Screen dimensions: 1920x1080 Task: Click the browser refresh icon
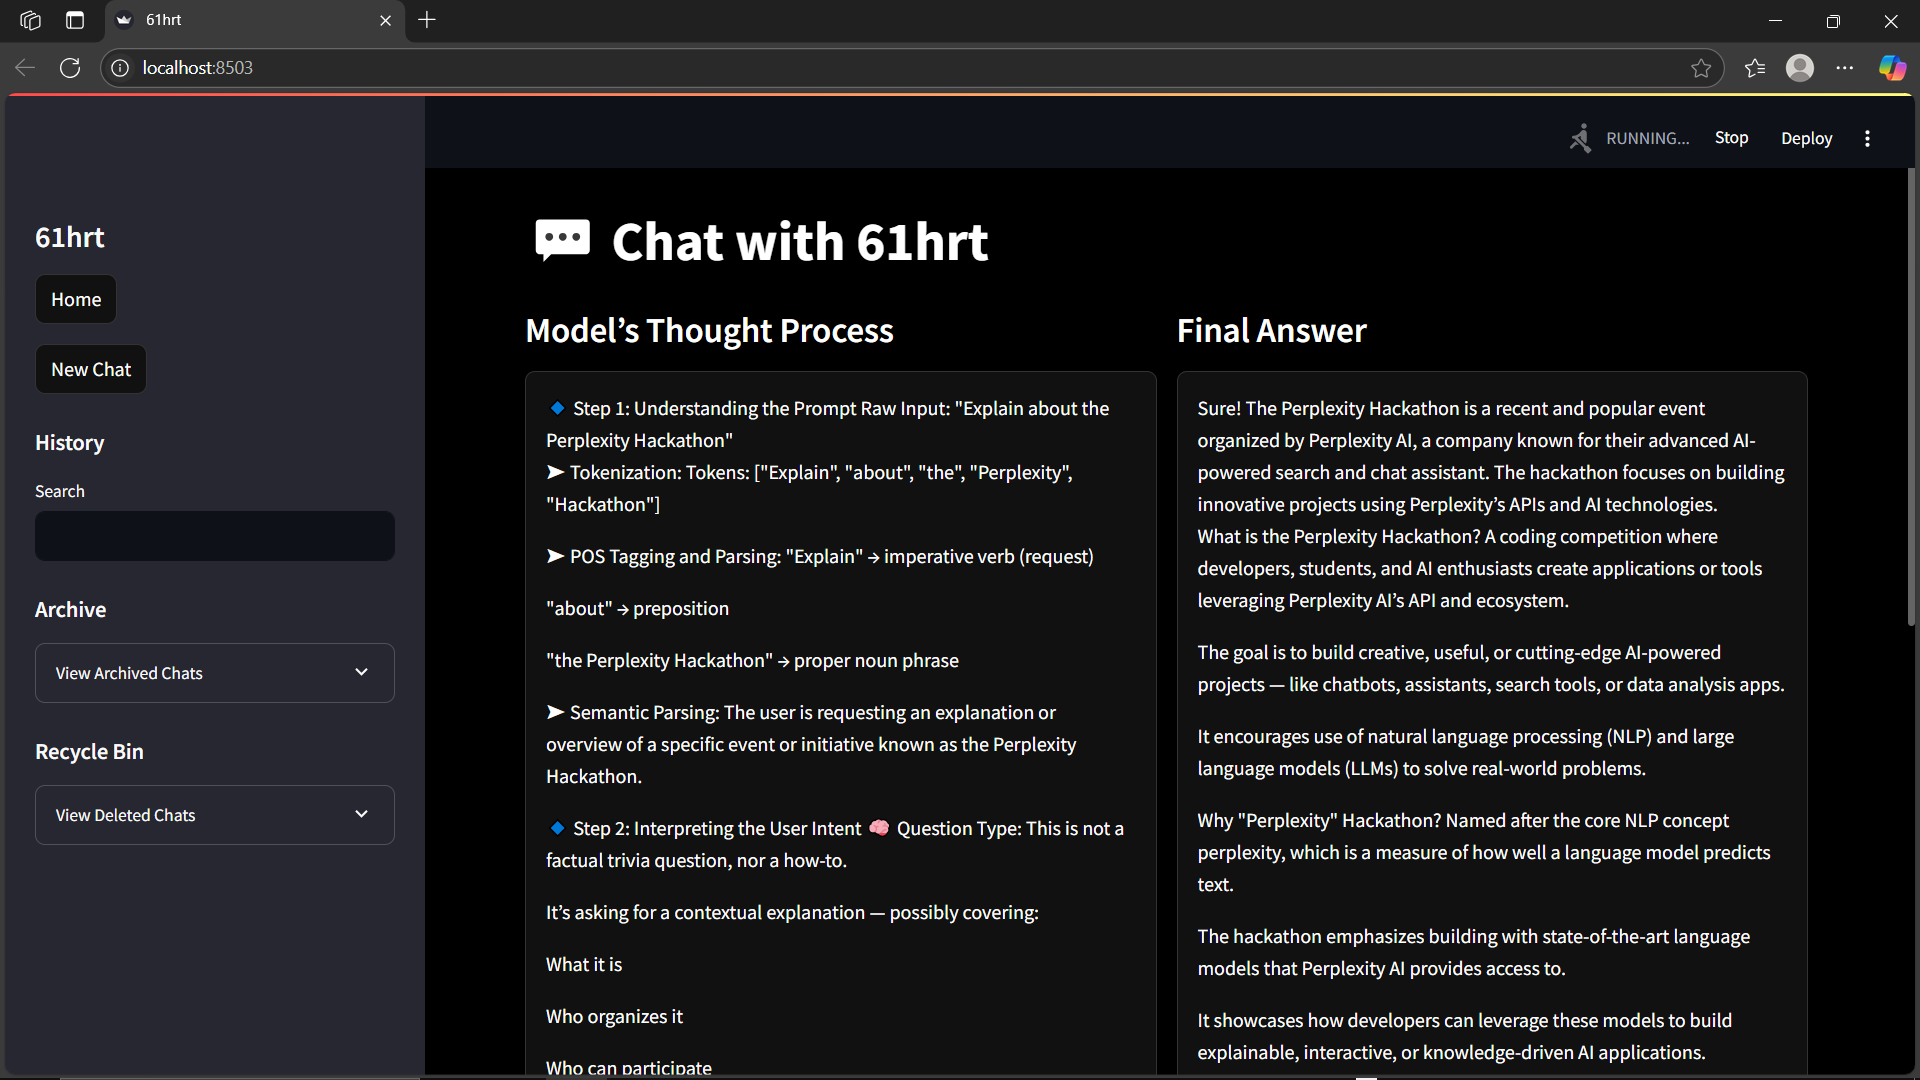click(x=70, y=68)
